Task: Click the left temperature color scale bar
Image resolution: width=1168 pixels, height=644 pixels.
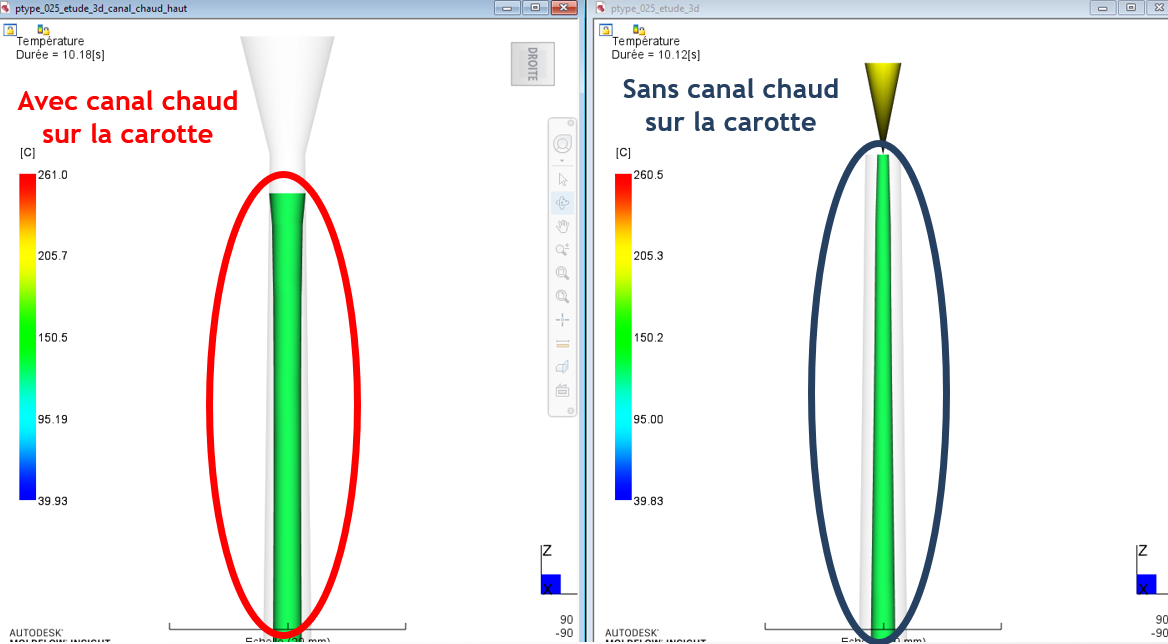Action: 27,336
